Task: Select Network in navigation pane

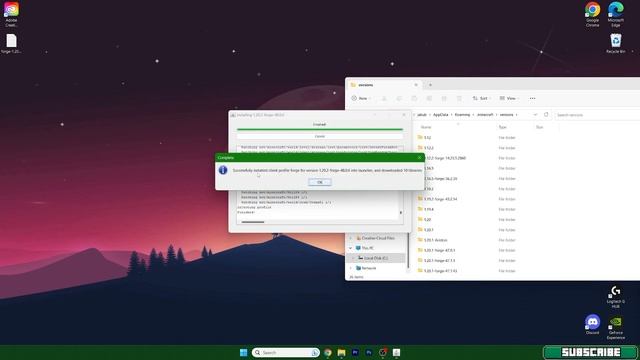Action: [x=369, y=268]
